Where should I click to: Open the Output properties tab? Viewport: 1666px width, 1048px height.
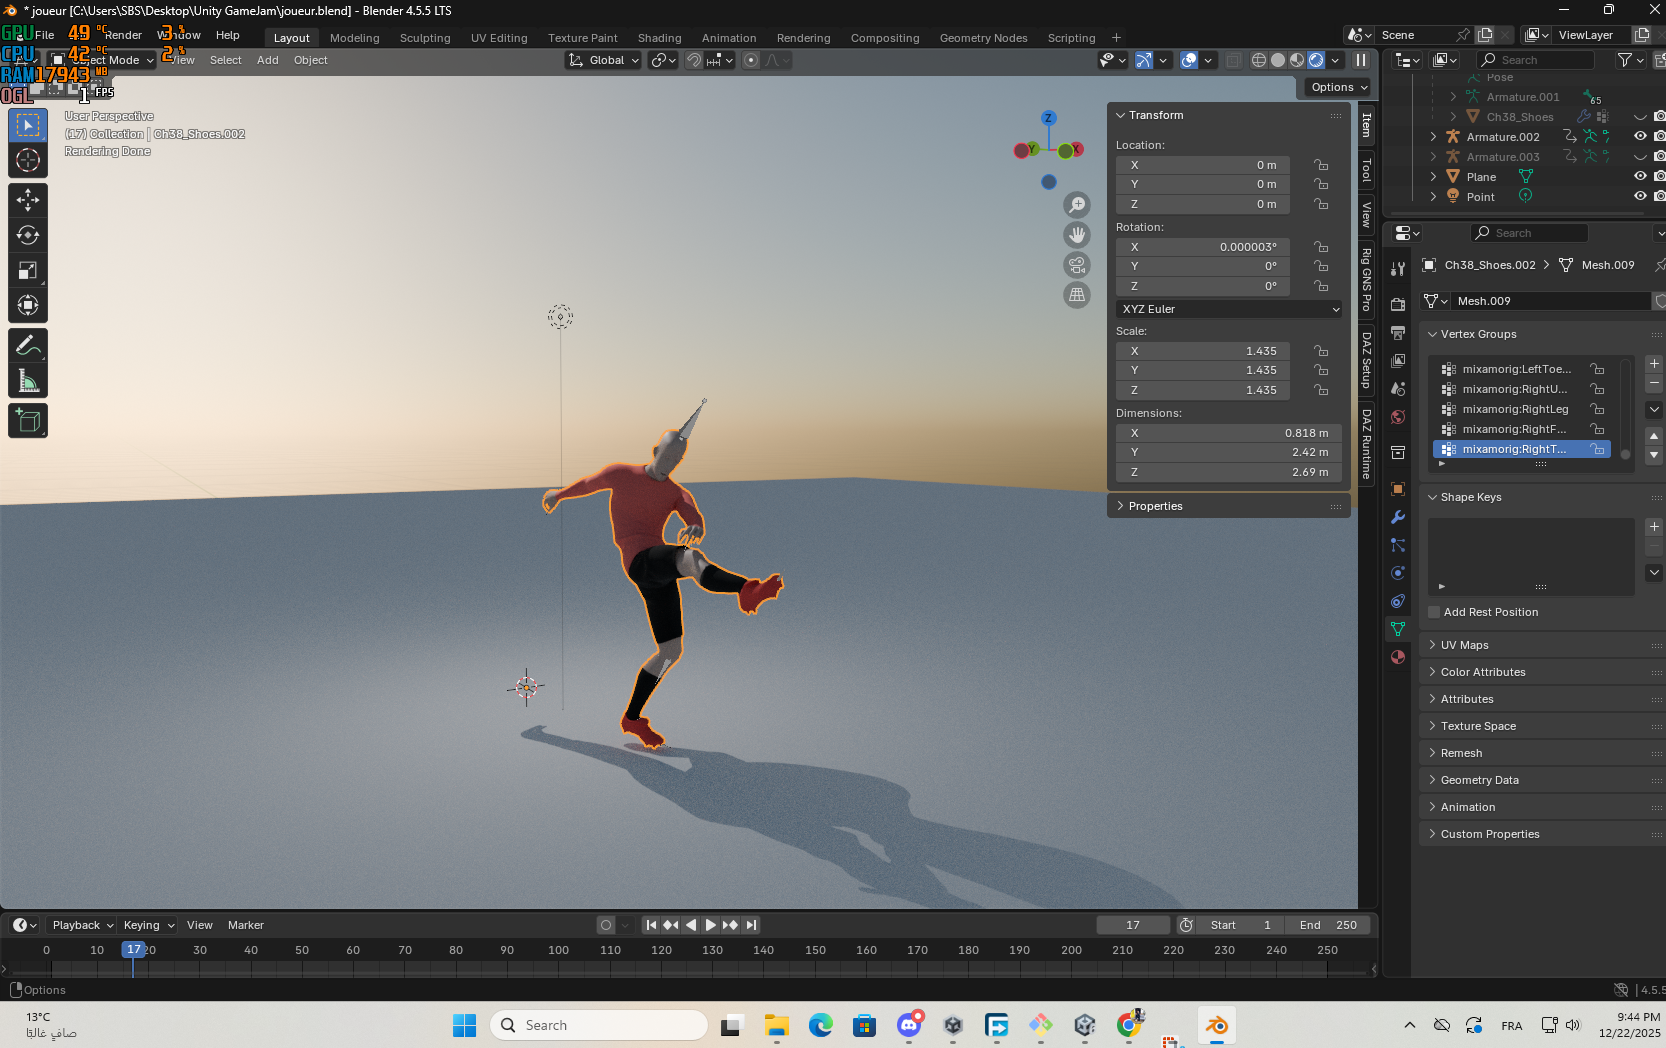click(1398, 332)
